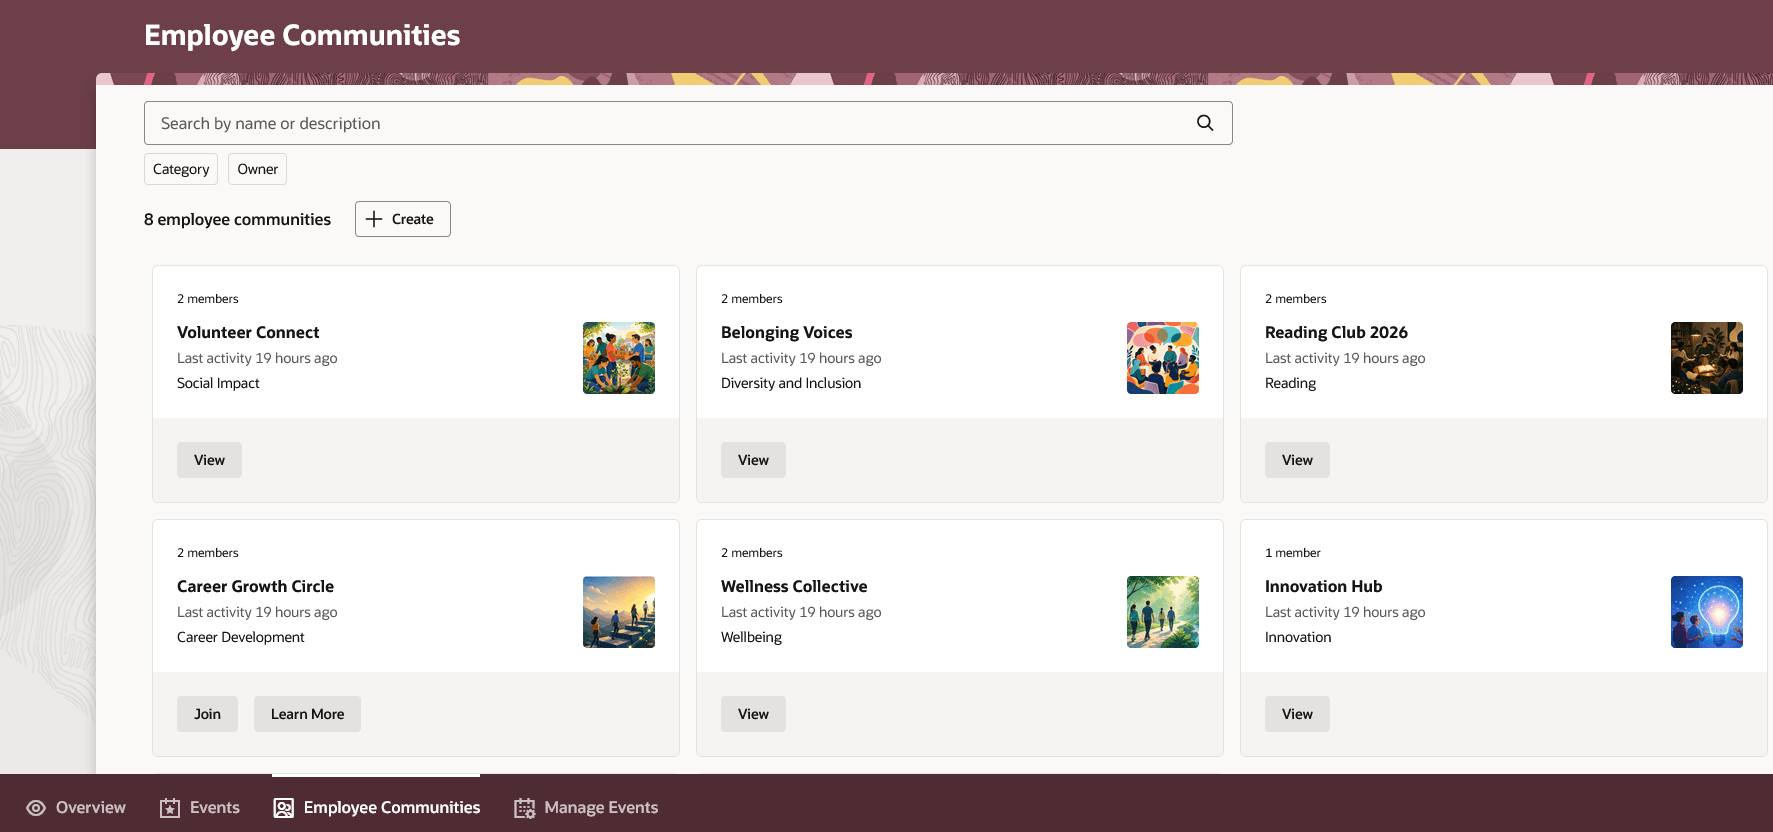Create a new employee community
The width and height of the screenshot is (1773, 832).
pos(403,219)
